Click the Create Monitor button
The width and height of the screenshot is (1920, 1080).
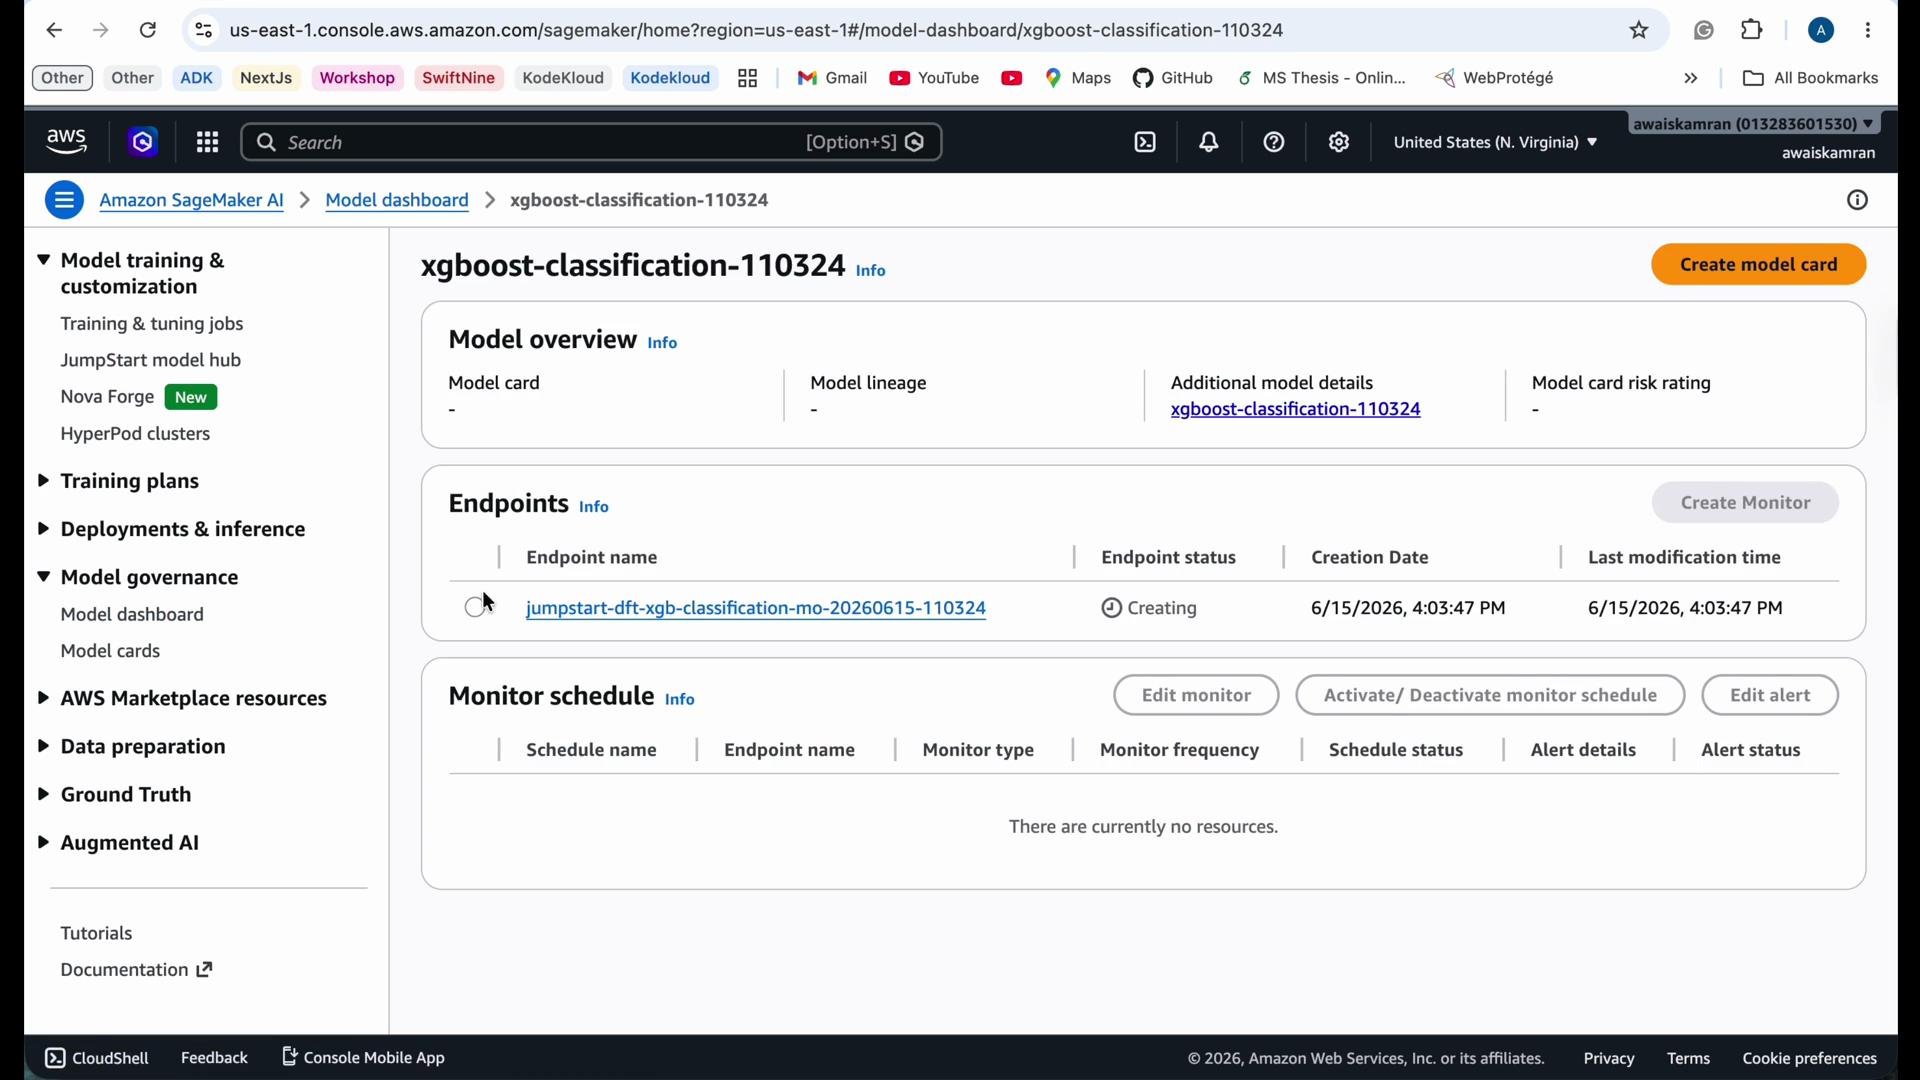coord(1745,503)
